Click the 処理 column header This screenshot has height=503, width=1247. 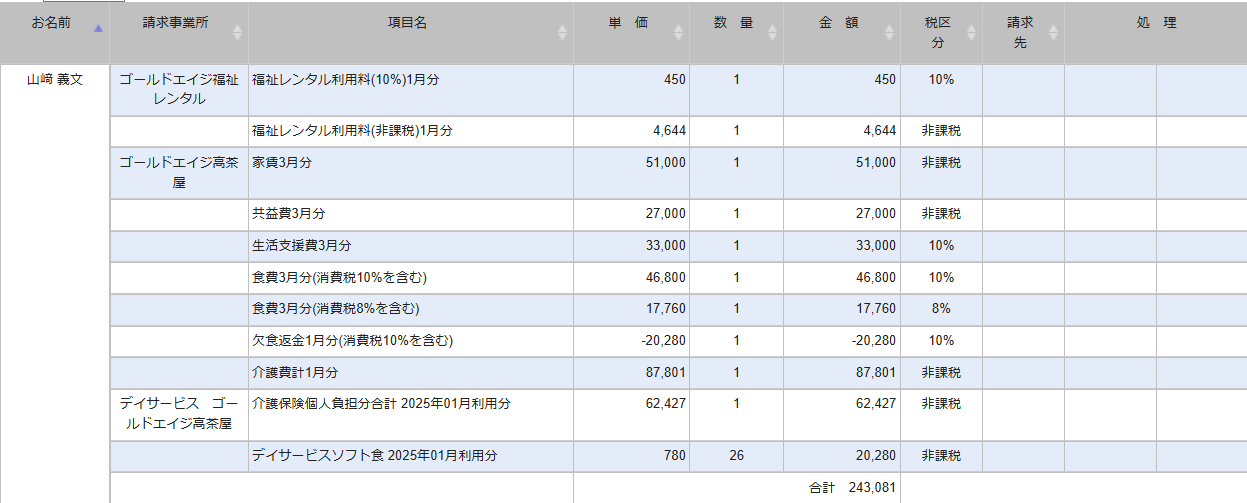point(1155,24)
